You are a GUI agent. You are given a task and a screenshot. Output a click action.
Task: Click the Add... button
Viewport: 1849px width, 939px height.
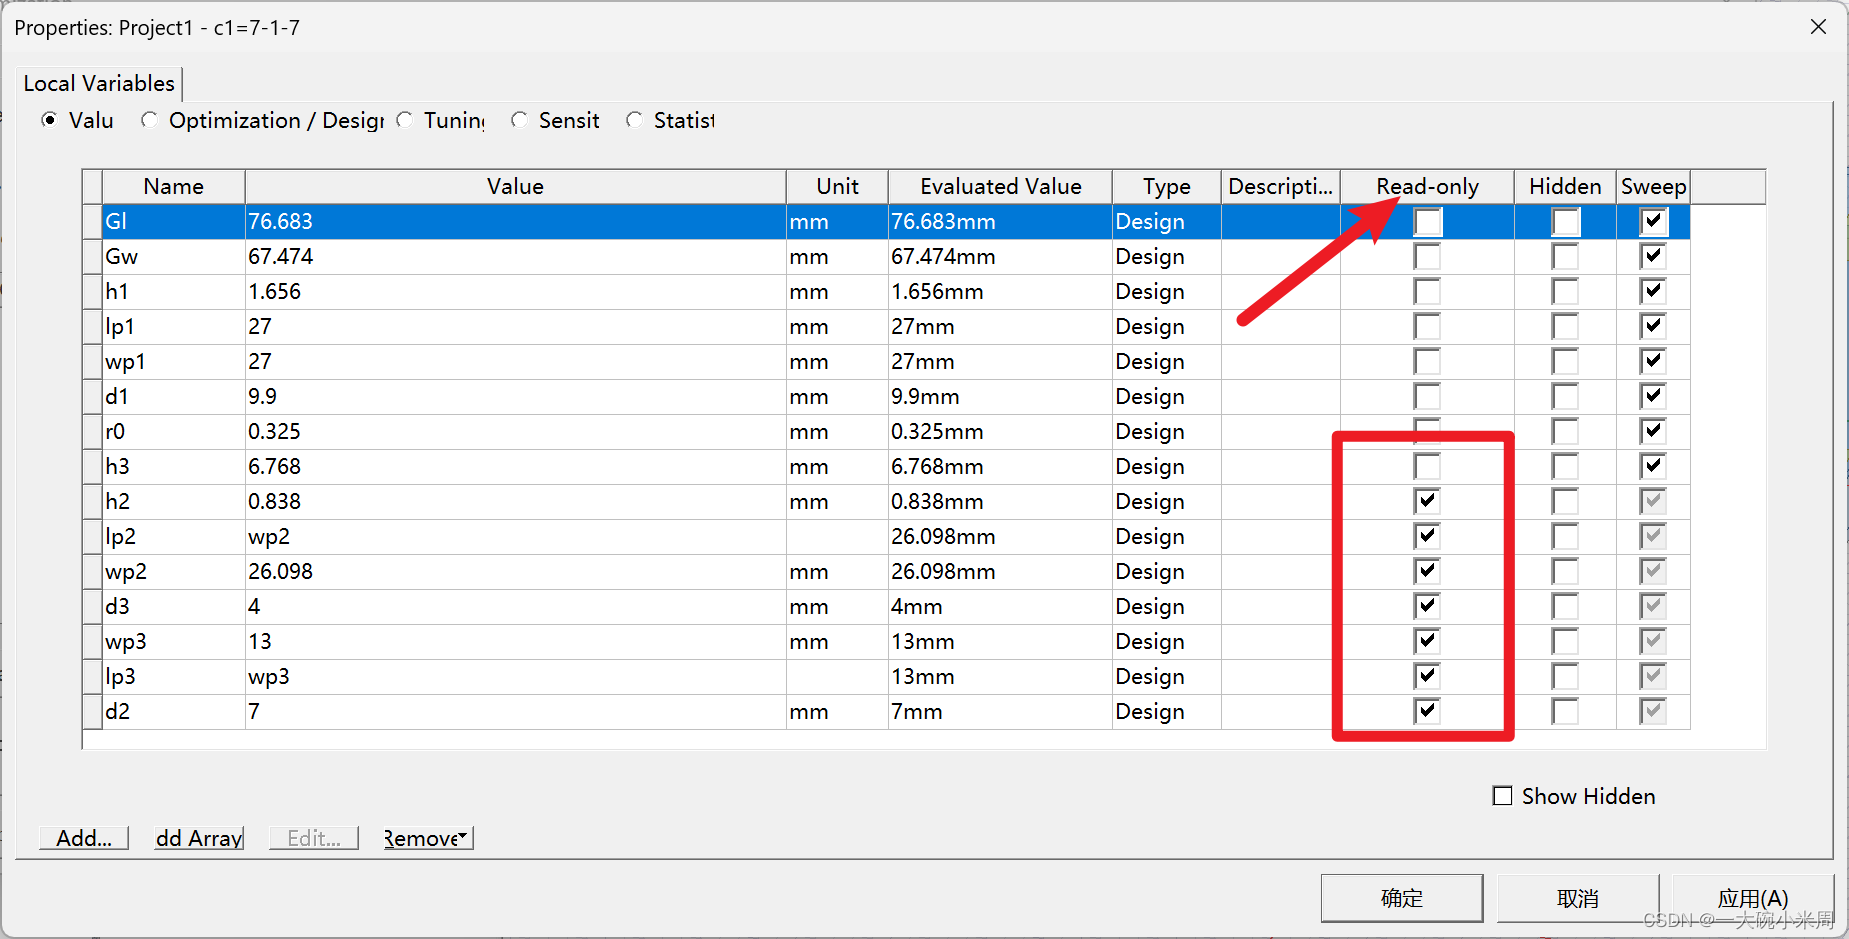[x=84, y=838]
